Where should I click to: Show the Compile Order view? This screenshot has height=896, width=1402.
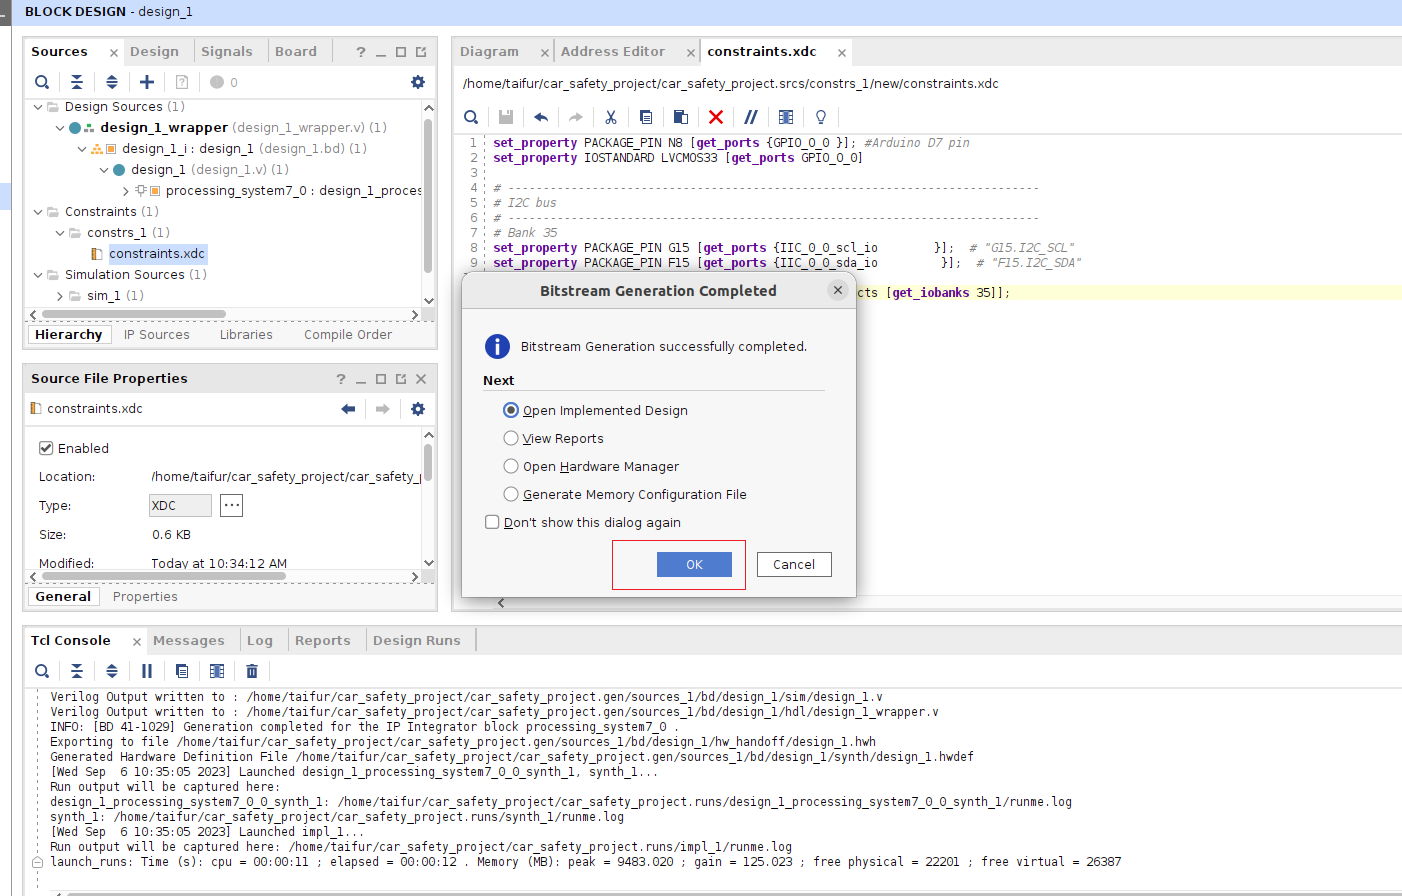(x=348, y=335)
